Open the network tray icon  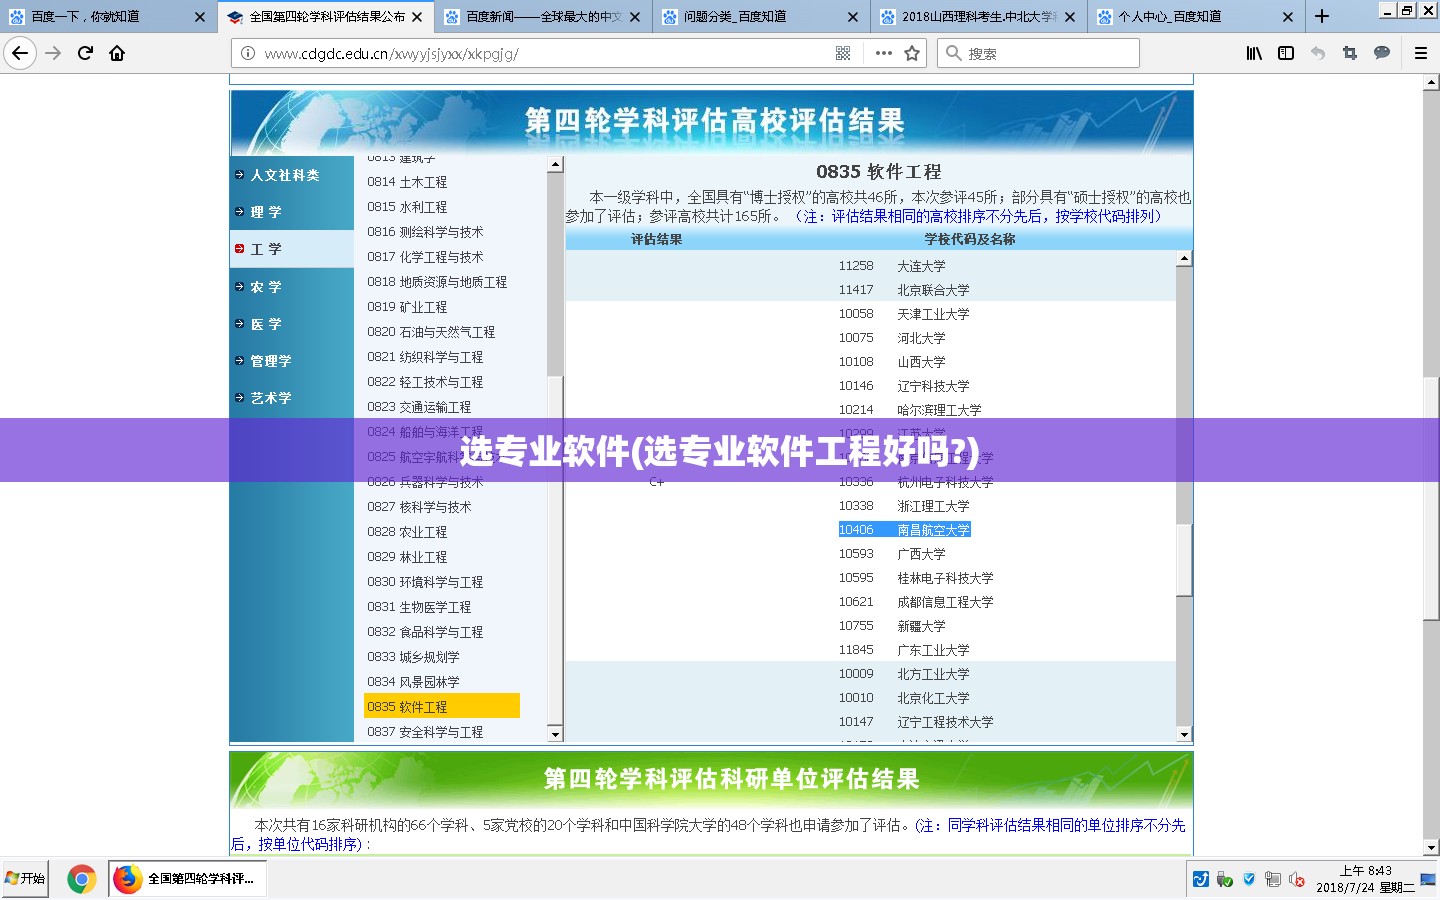coord(1273,879)
